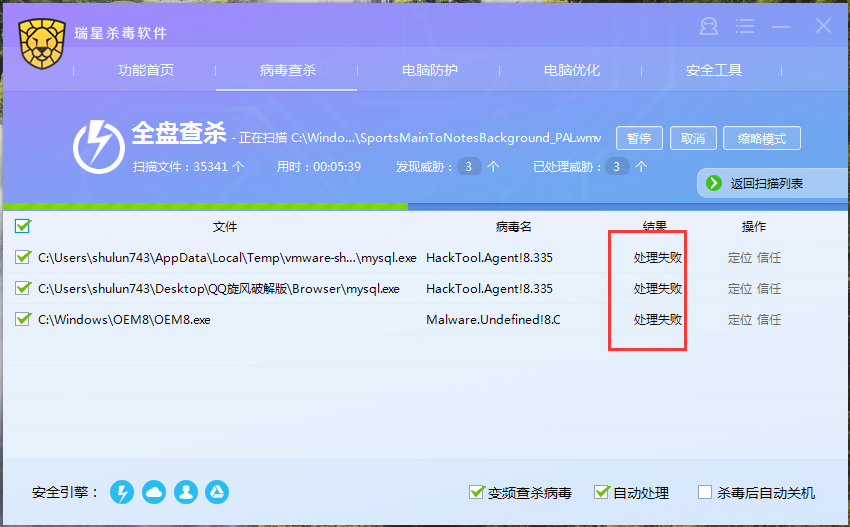Viewport: 850px width, 527px height.
Task: Disable 变频查杀病毒 checkbox
Action: click(476, 492)
